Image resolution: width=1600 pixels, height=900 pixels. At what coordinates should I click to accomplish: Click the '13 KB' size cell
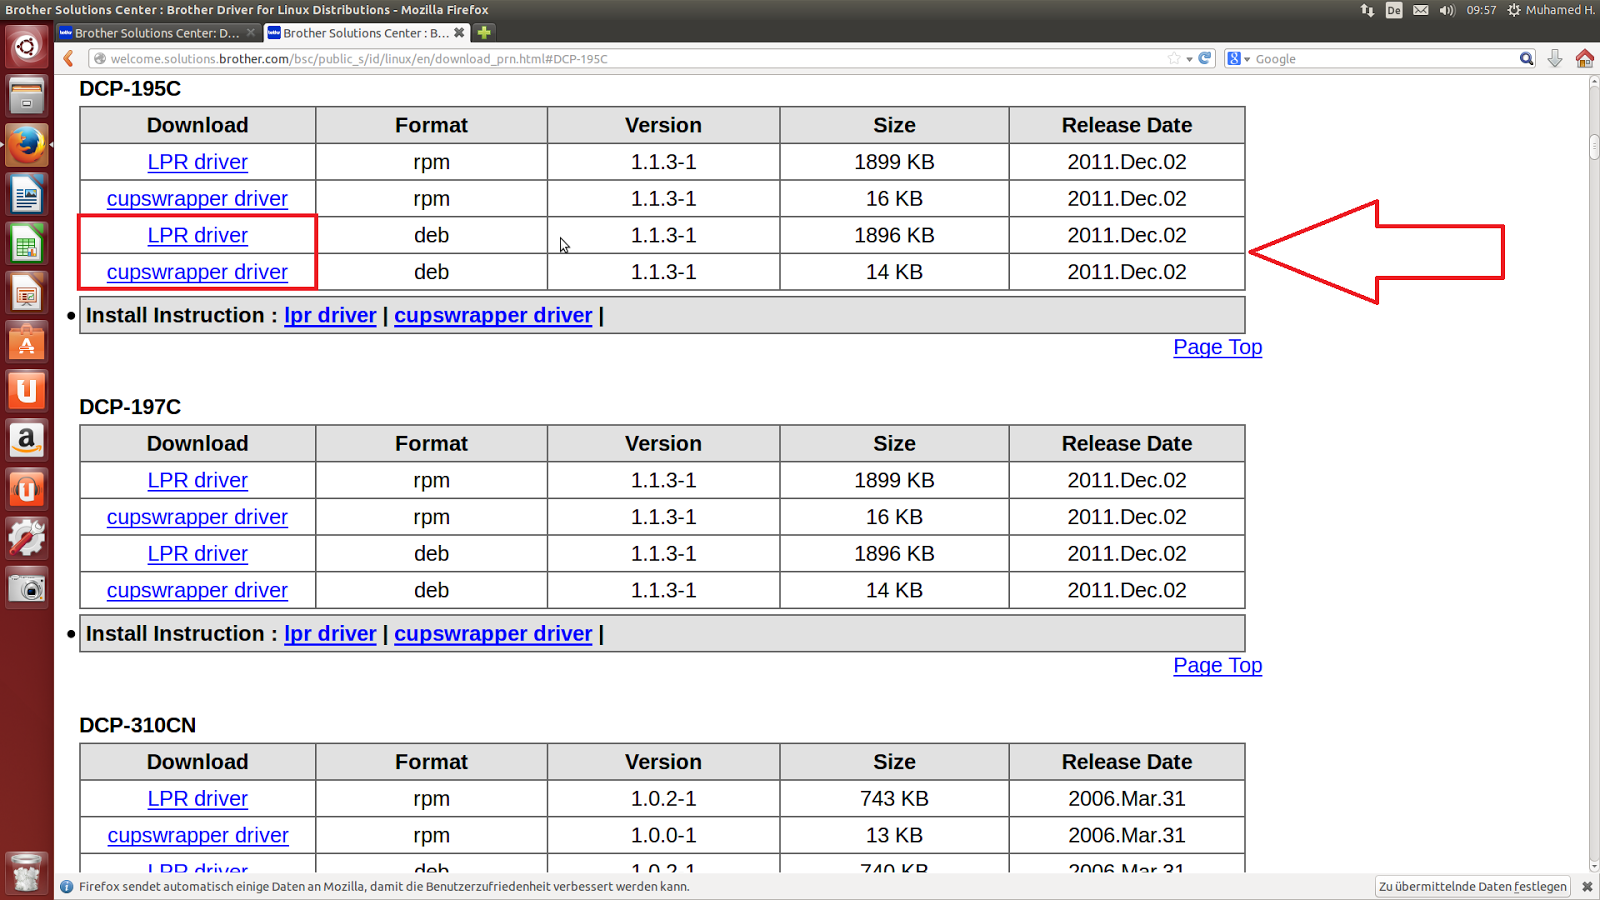[x=894, y=835]
